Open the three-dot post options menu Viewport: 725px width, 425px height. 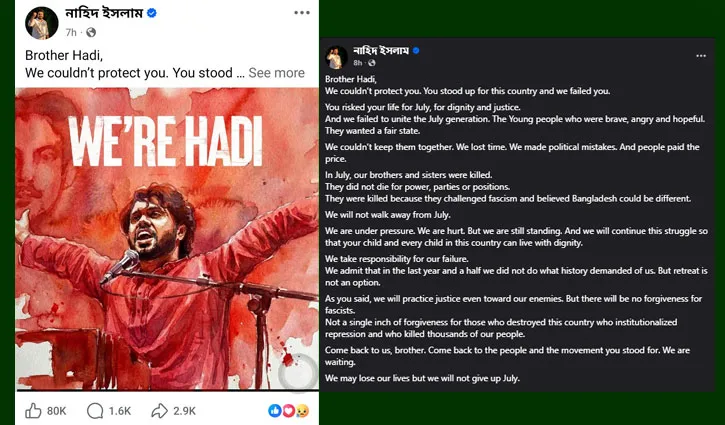point(301,14)
